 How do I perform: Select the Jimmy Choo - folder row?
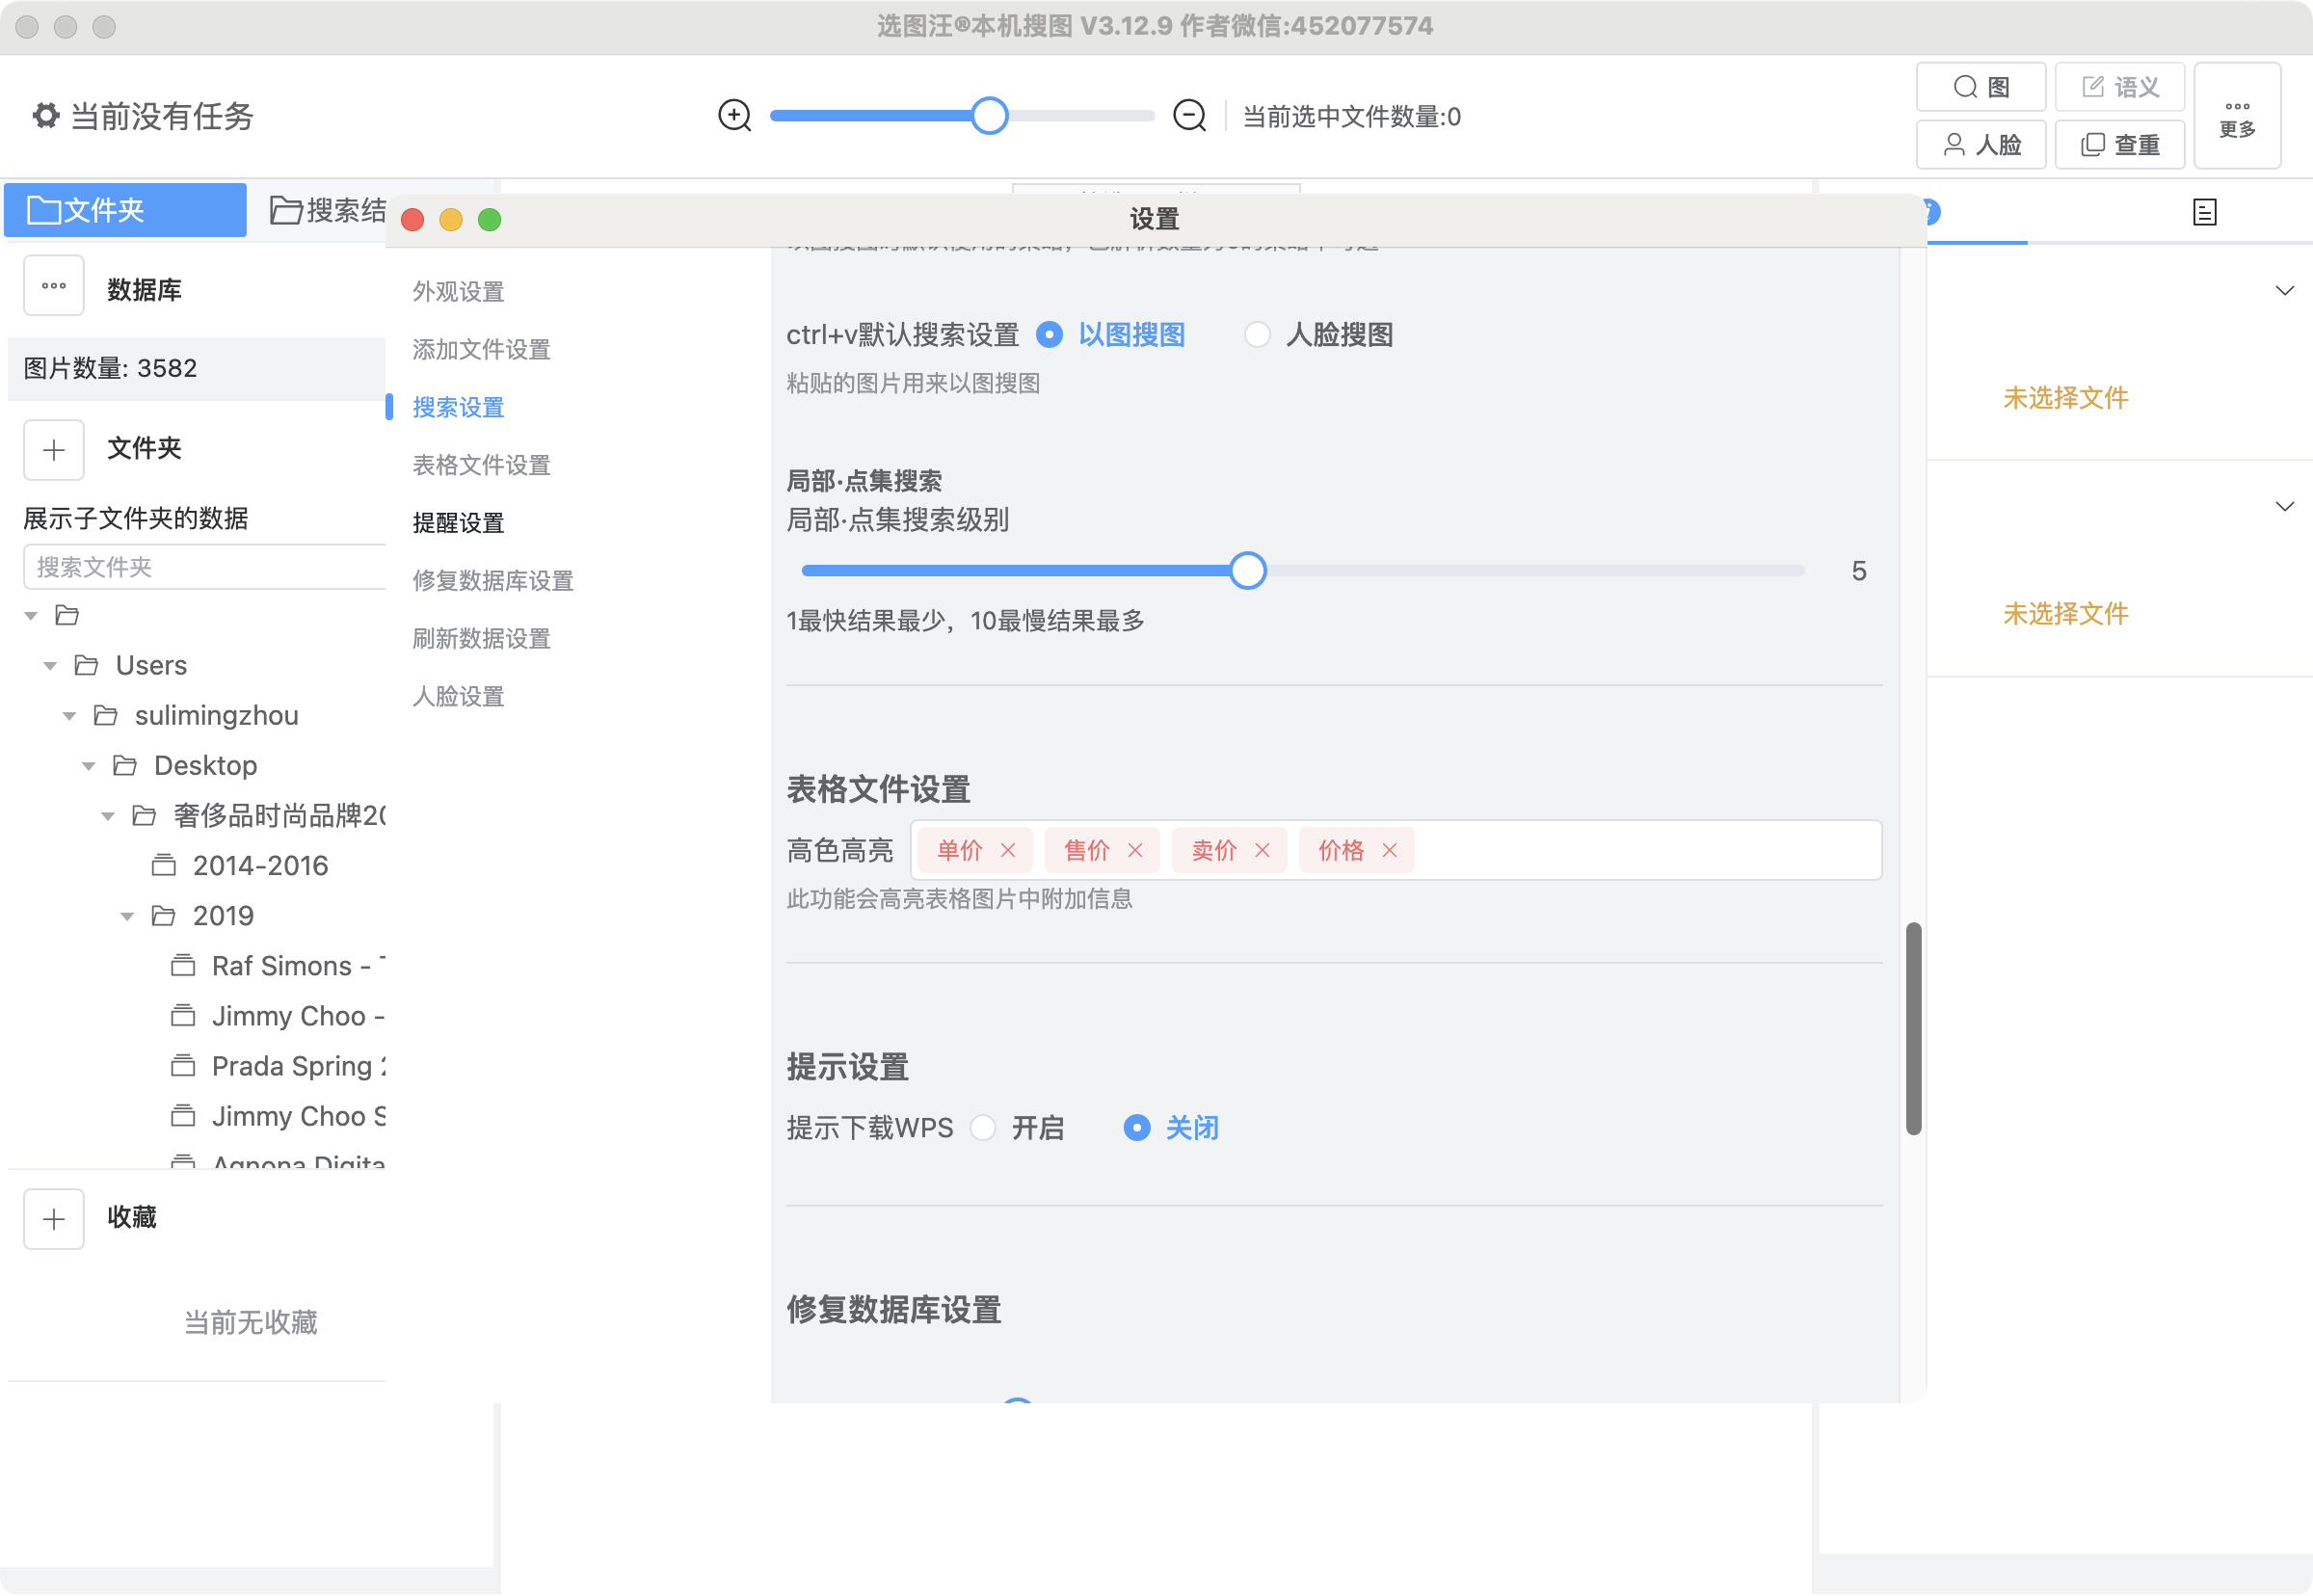pyautogui.click(x=278, y=1017)
